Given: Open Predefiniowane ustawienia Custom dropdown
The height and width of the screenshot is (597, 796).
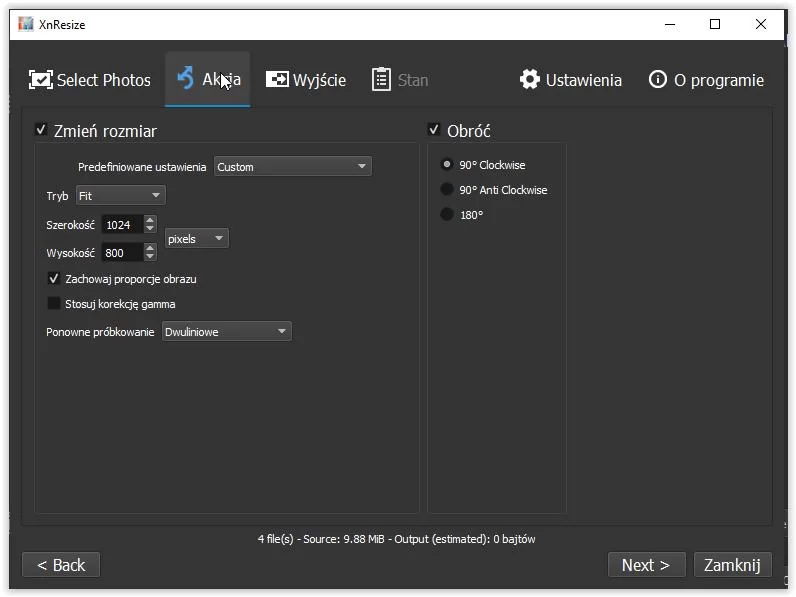Looking at the screenshot, I should tap(293, 167).
